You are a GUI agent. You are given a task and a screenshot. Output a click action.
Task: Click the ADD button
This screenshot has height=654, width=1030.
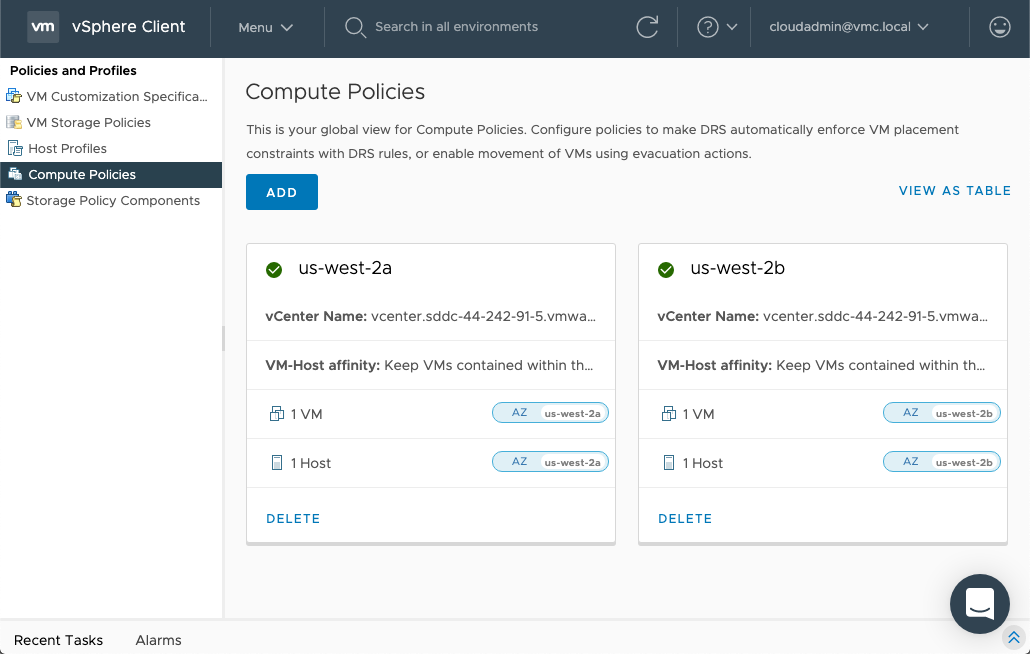pyautogui.click(x=281, y=192)
